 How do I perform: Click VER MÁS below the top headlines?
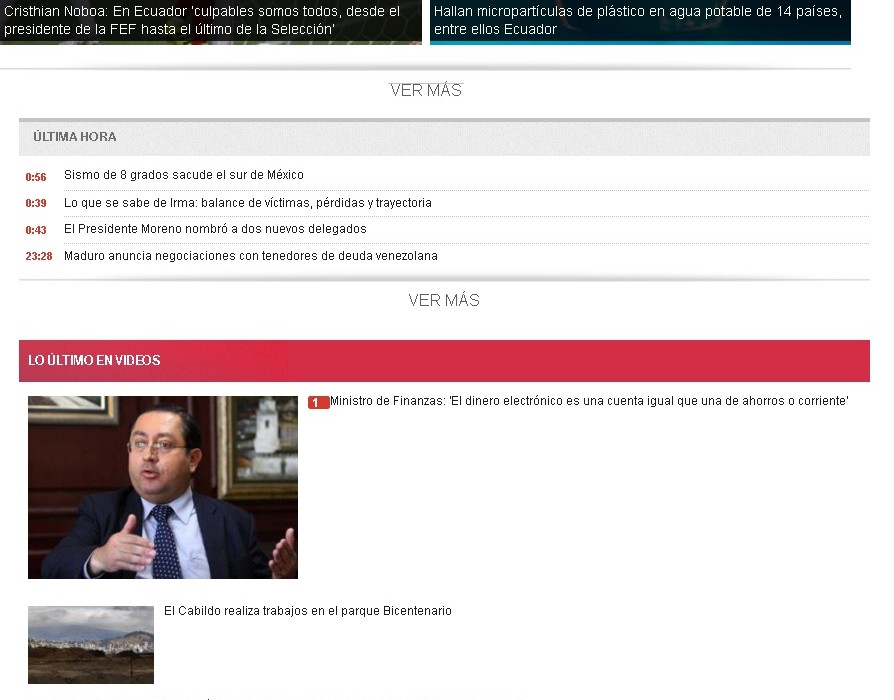click(426, 90)
